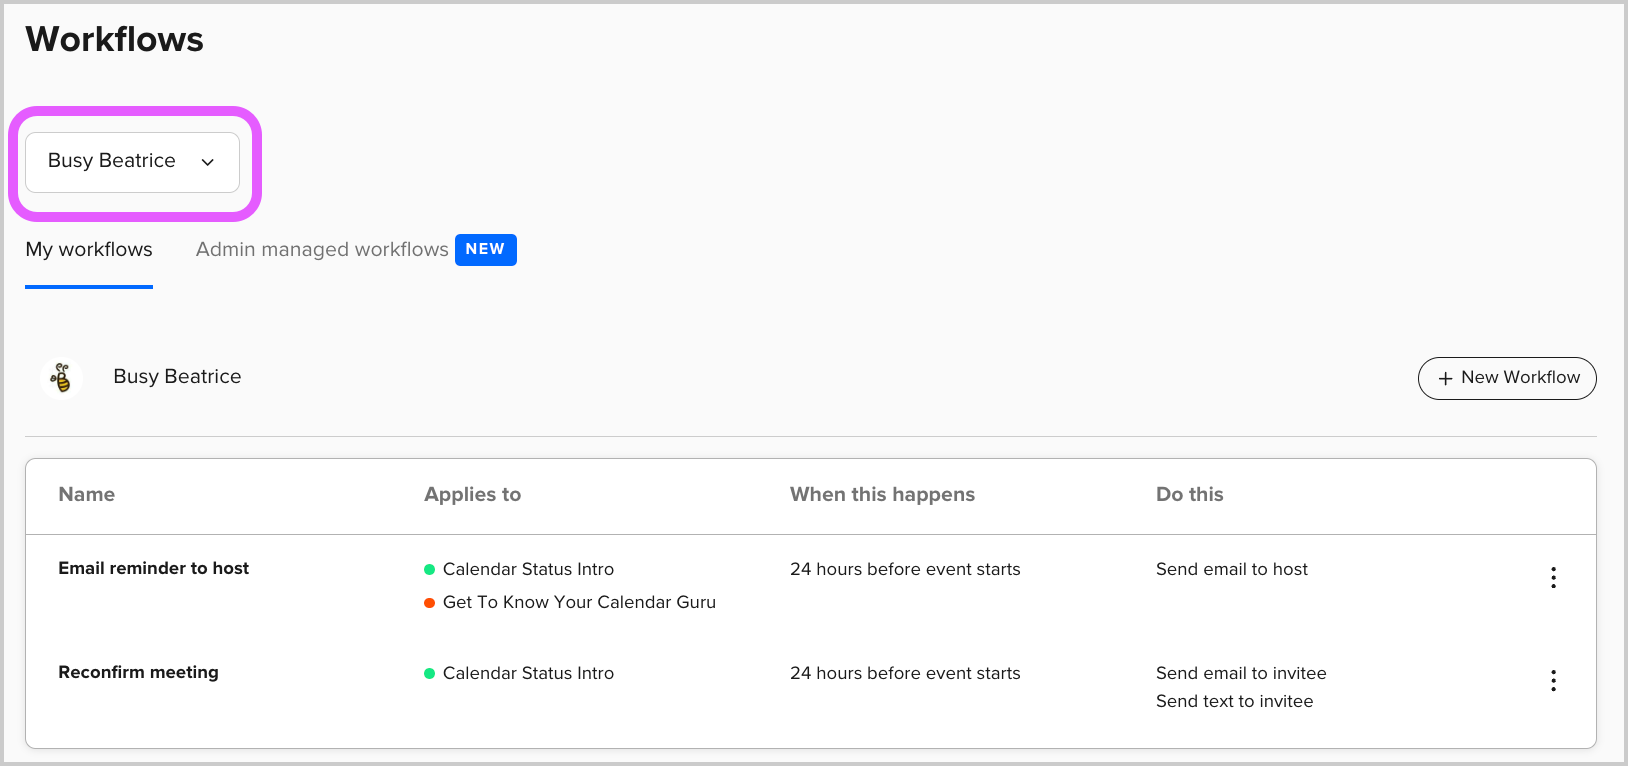The image size is (1628, 766).
Task: Click the Workflows page heading
Action: (x=114, y=39)
